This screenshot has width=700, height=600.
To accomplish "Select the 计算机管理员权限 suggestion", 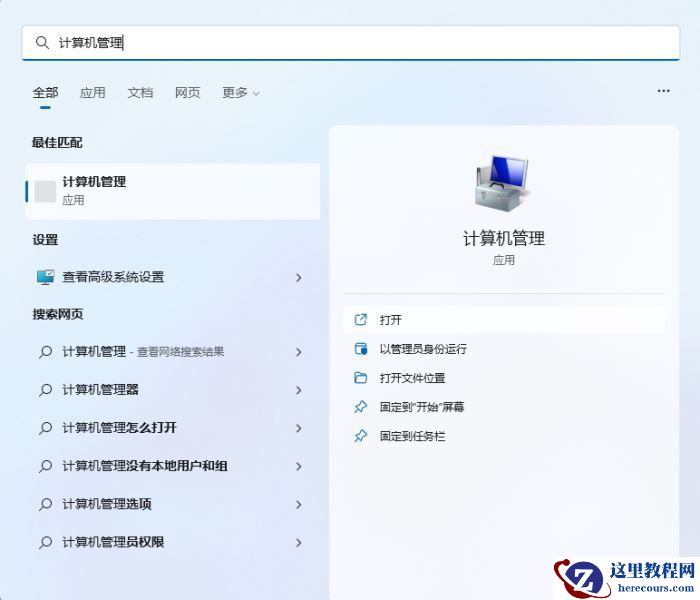I will (x=173, y=542).
